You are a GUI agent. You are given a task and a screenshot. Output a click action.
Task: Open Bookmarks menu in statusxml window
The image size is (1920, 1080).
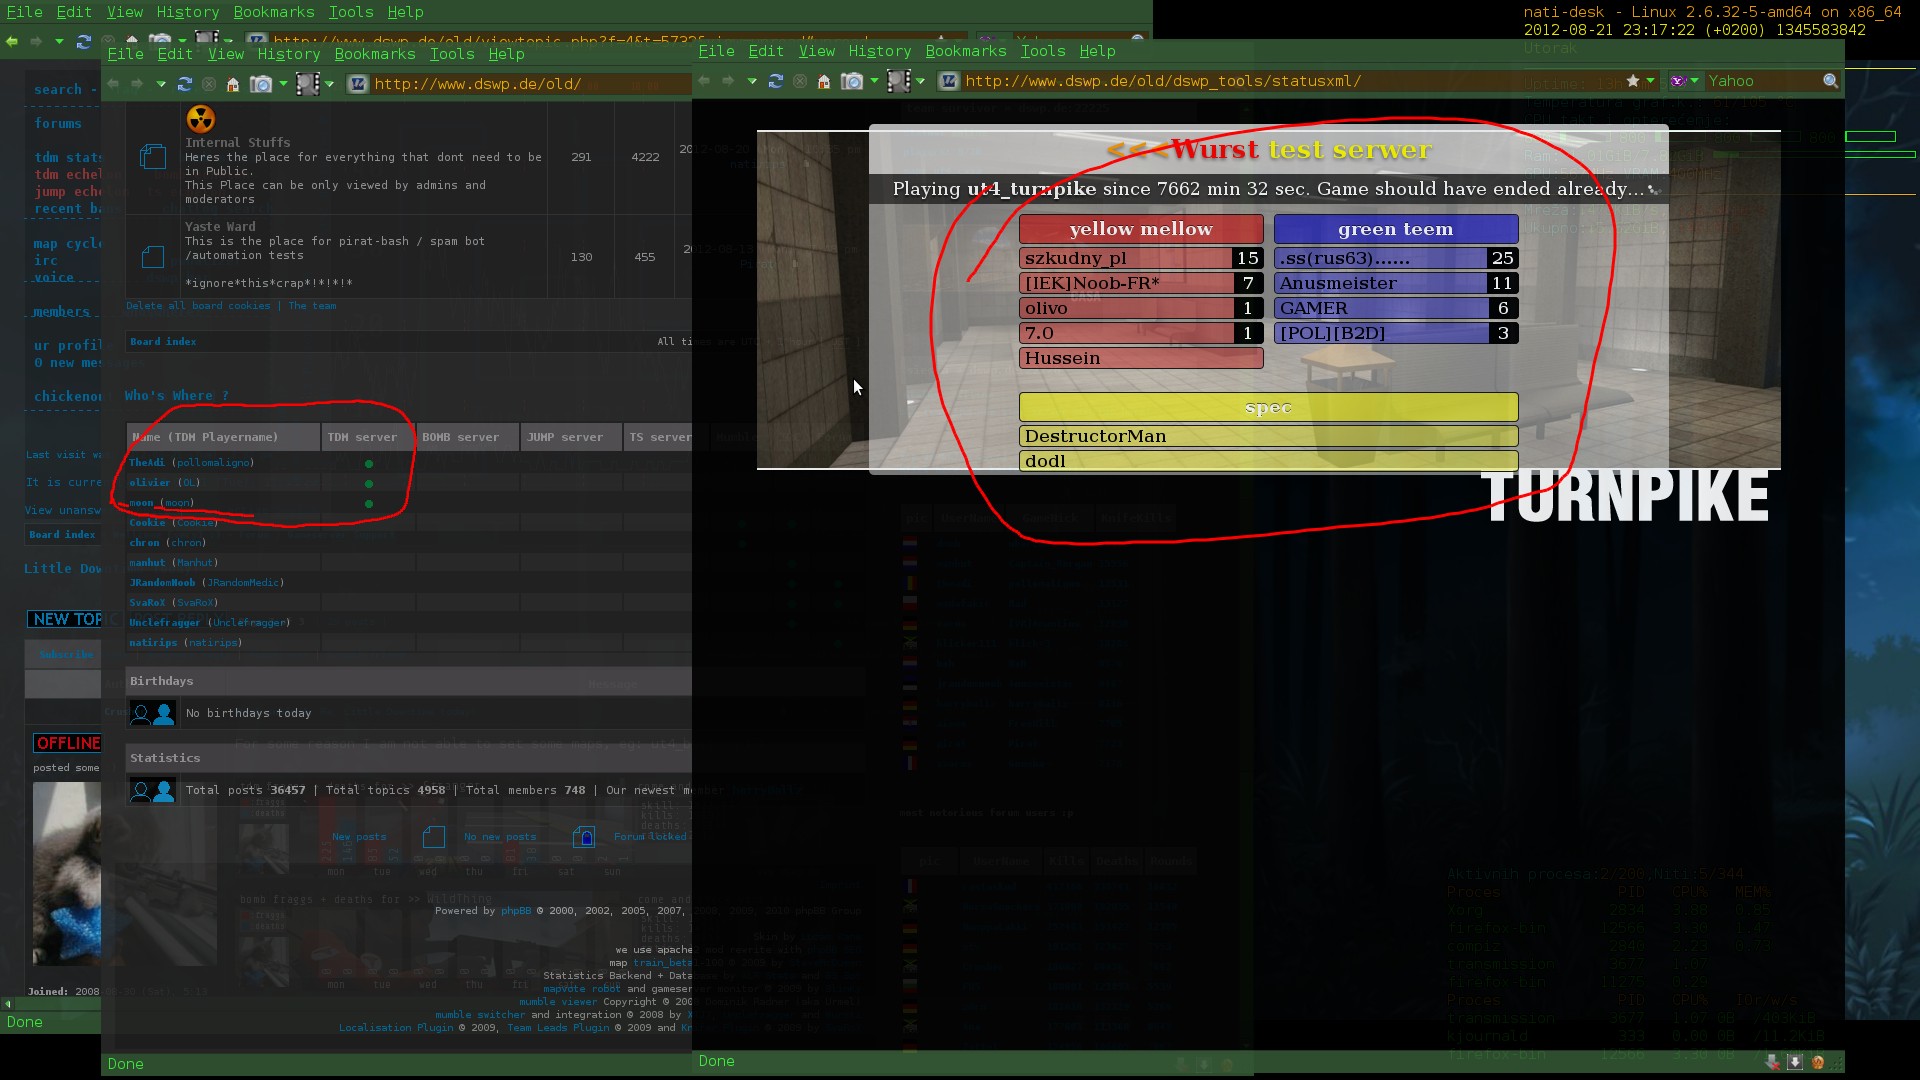965,51
